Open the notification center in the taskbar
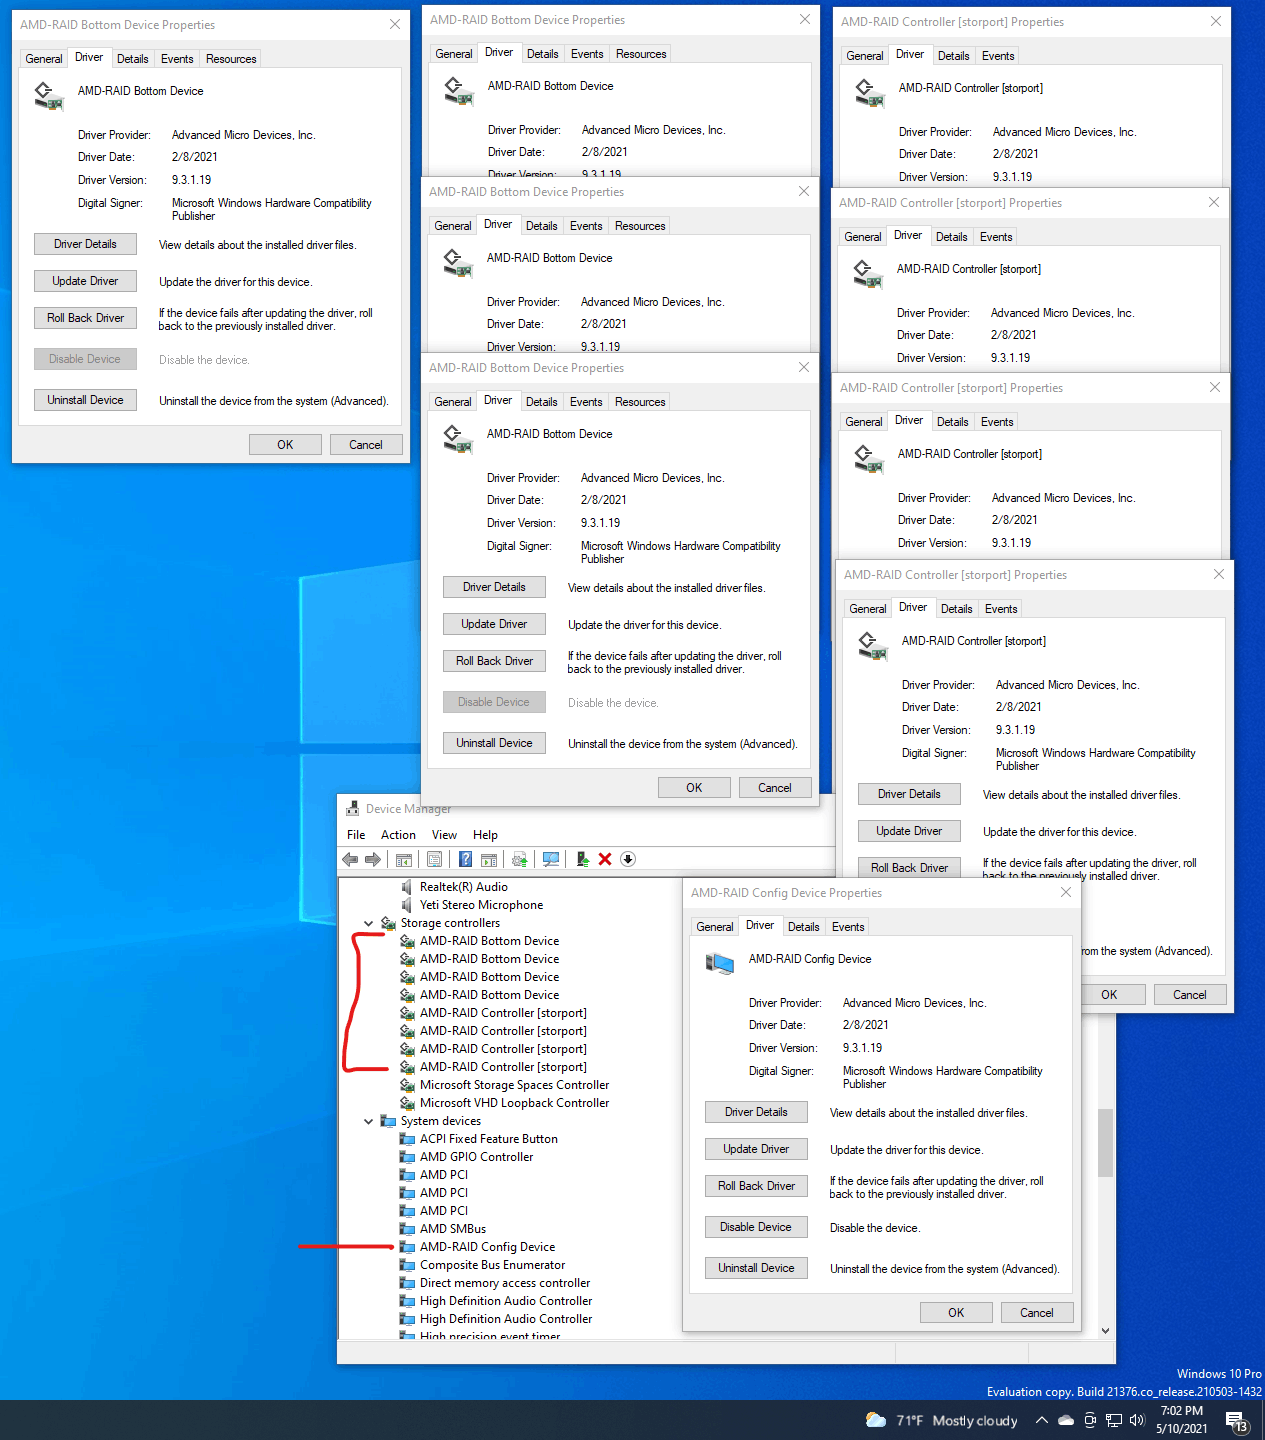The height and width of the screenshot is (1440, 1265). coord(1236,1420)
